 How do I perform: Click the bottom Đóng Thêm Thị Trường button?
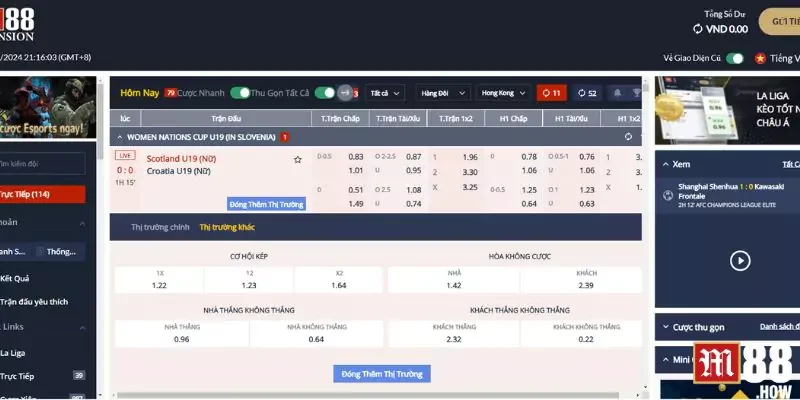click(x=382, y=374)
